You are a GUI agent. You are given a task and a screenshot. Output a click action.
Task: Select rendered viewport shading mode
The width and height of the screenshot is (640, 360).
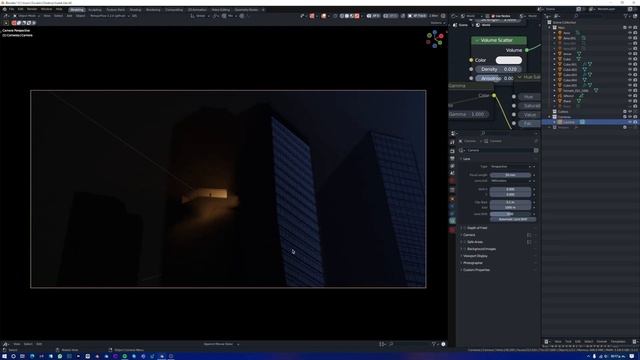coord(357,16)
